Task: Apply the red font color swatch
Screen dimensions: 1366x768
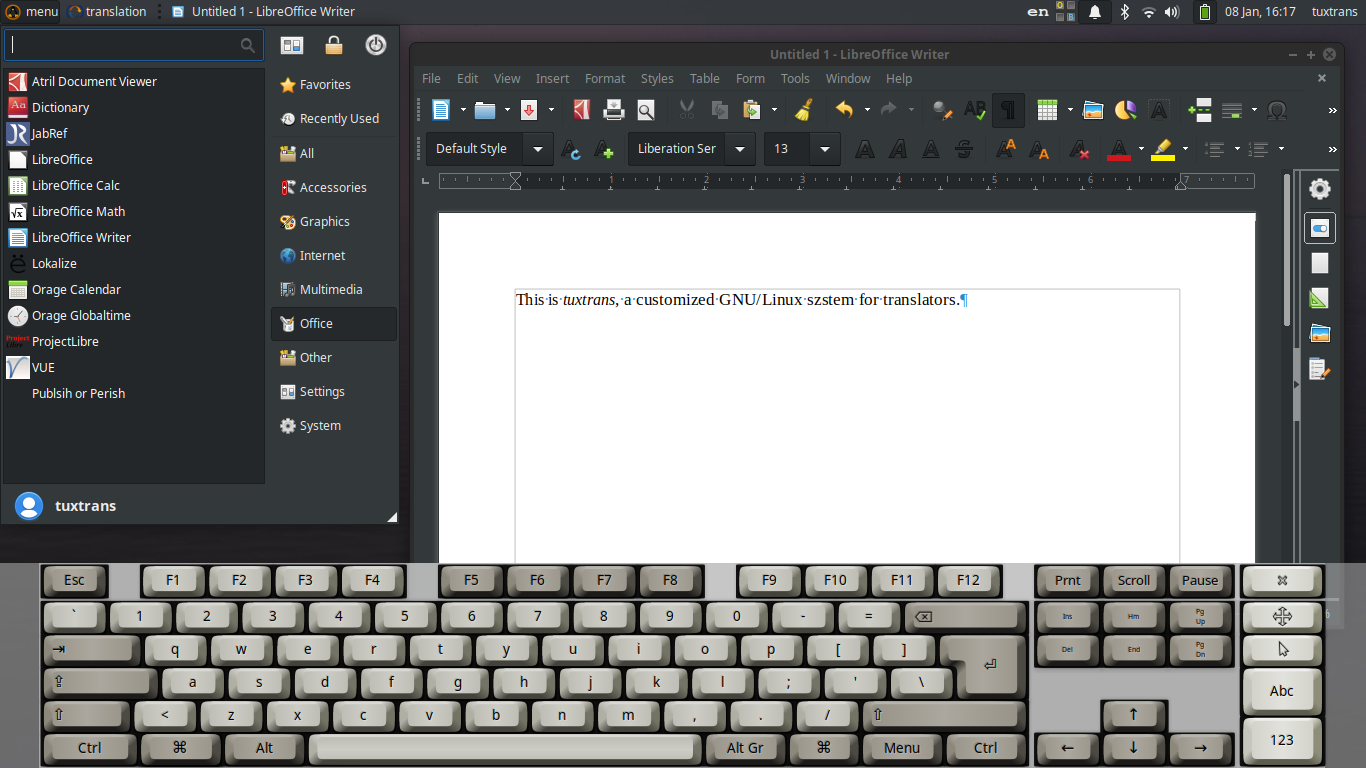Action: [x=1119, y=149]
